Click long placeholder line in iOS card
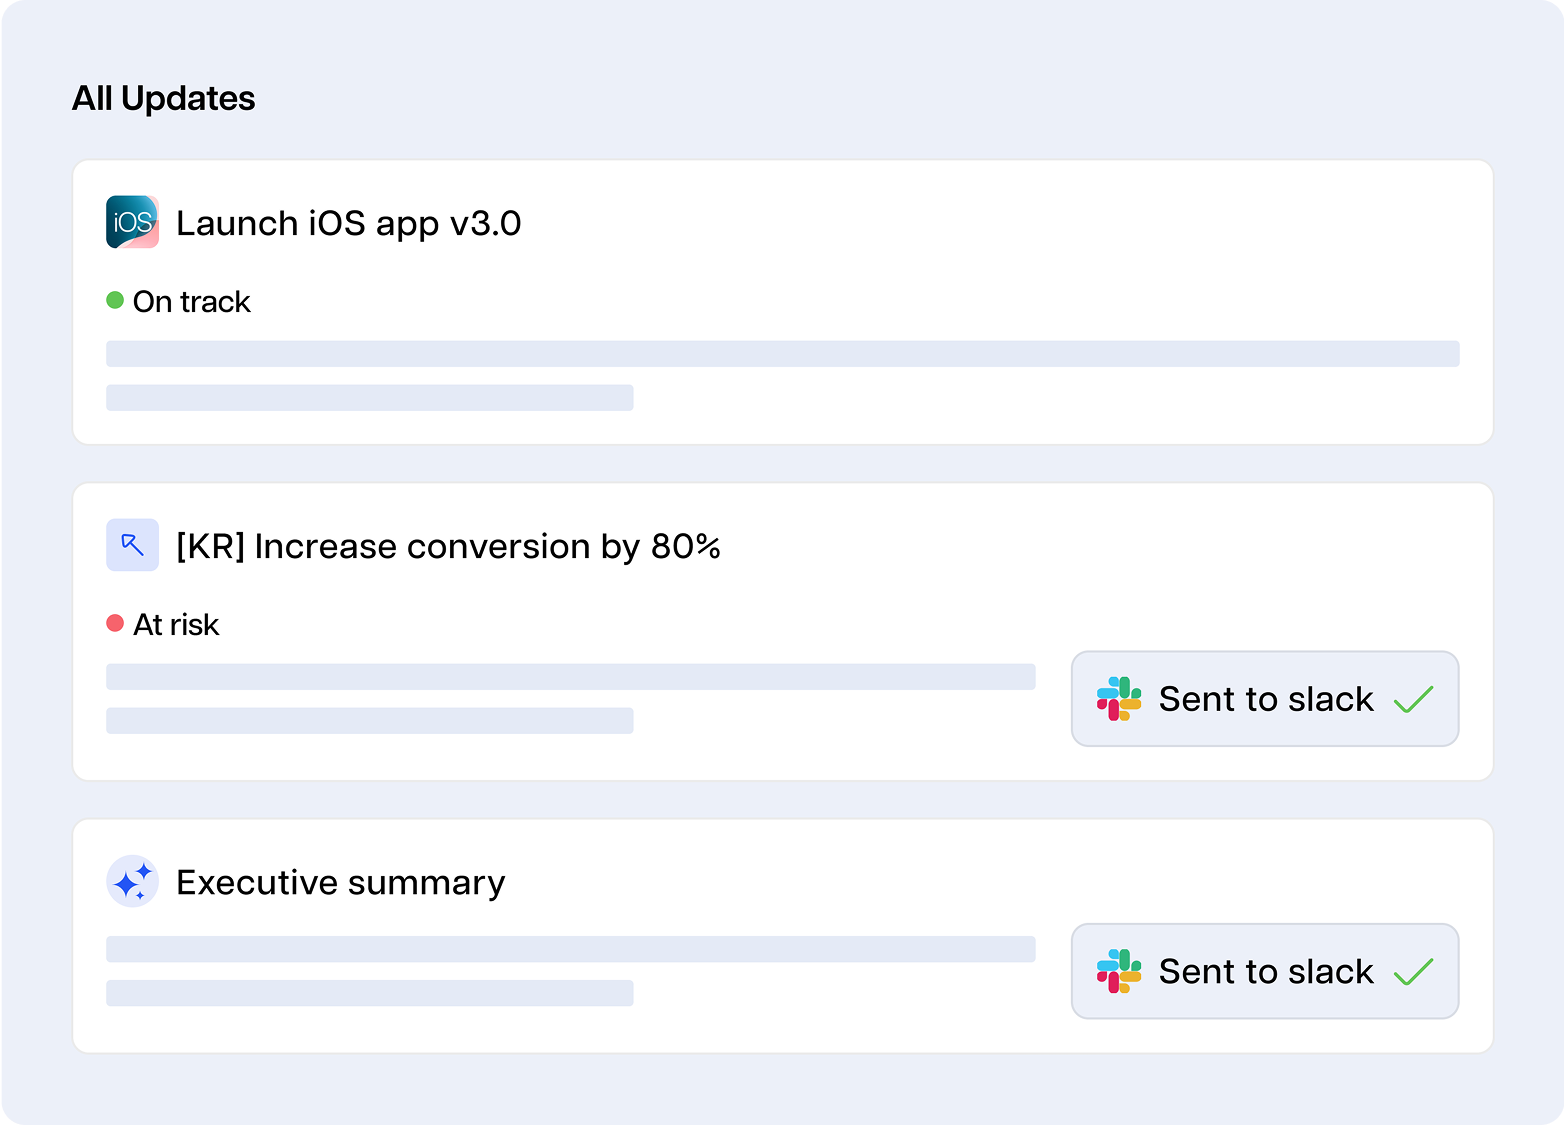This screenshot has height=1125, width=1564. (x=783, y=354)
